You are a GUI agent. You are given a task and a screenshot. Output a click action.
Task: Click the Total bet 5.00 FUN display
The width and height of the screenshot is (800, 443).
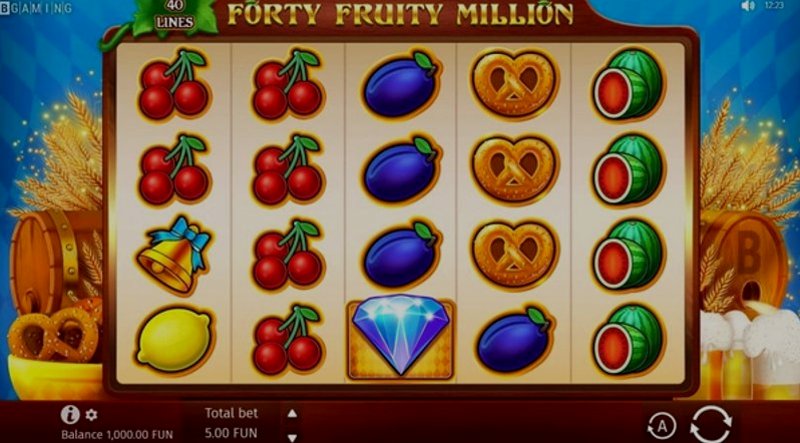232,423
